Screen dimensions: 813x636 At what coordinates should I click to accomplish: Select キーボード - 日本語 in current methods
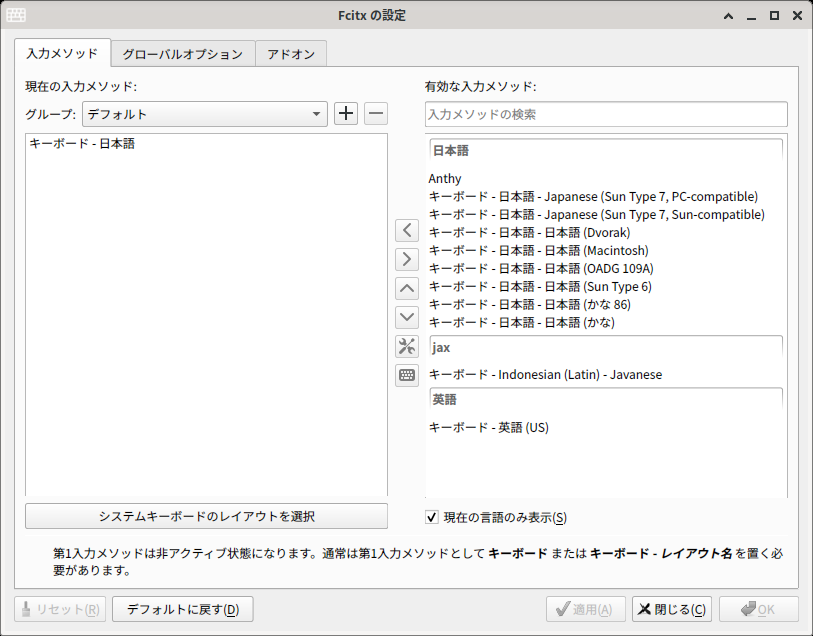click(206, 144)
